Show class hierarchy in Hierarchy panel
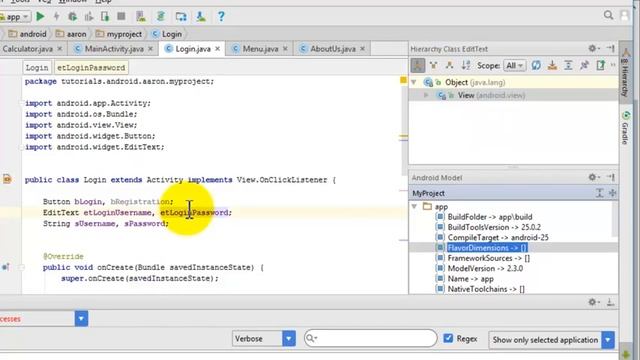The image size is (640, 360). [418, 65]
